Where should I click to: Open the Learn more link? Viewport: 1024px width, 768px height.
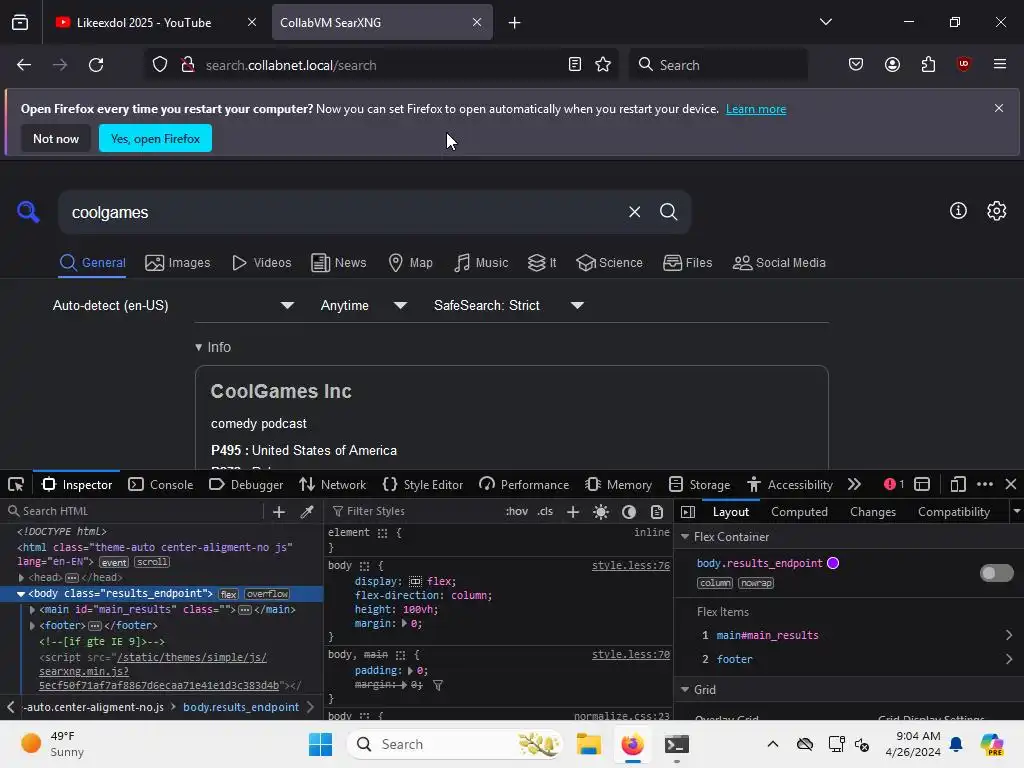pyautogui.click(x=756, y=109)
